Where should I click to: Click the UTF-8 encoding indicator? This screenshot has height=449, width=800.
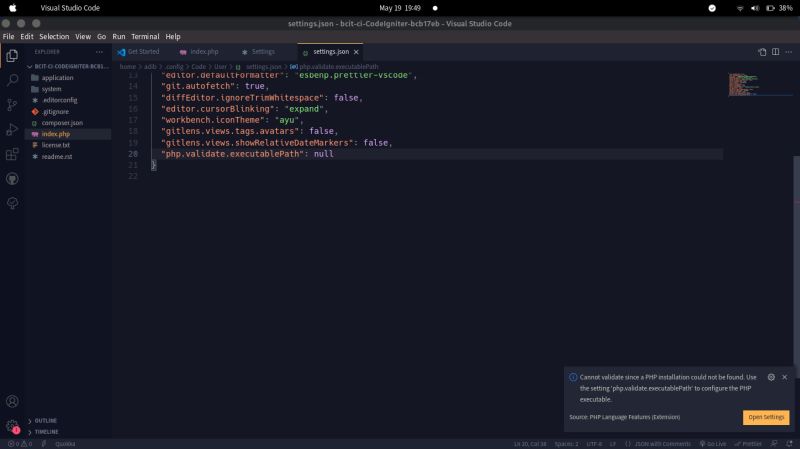click(x=594, y=444)
